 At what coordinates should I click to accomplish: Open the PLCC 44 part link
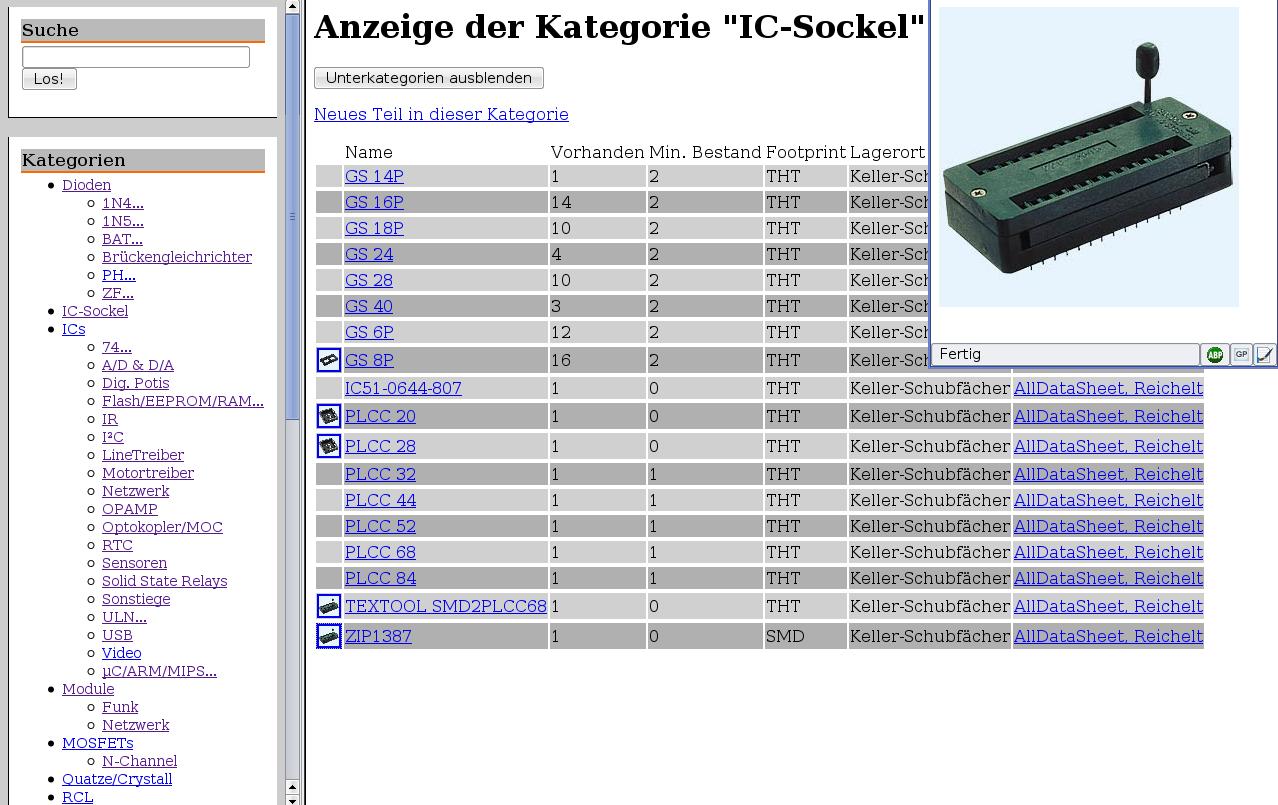tap(380, 500)
